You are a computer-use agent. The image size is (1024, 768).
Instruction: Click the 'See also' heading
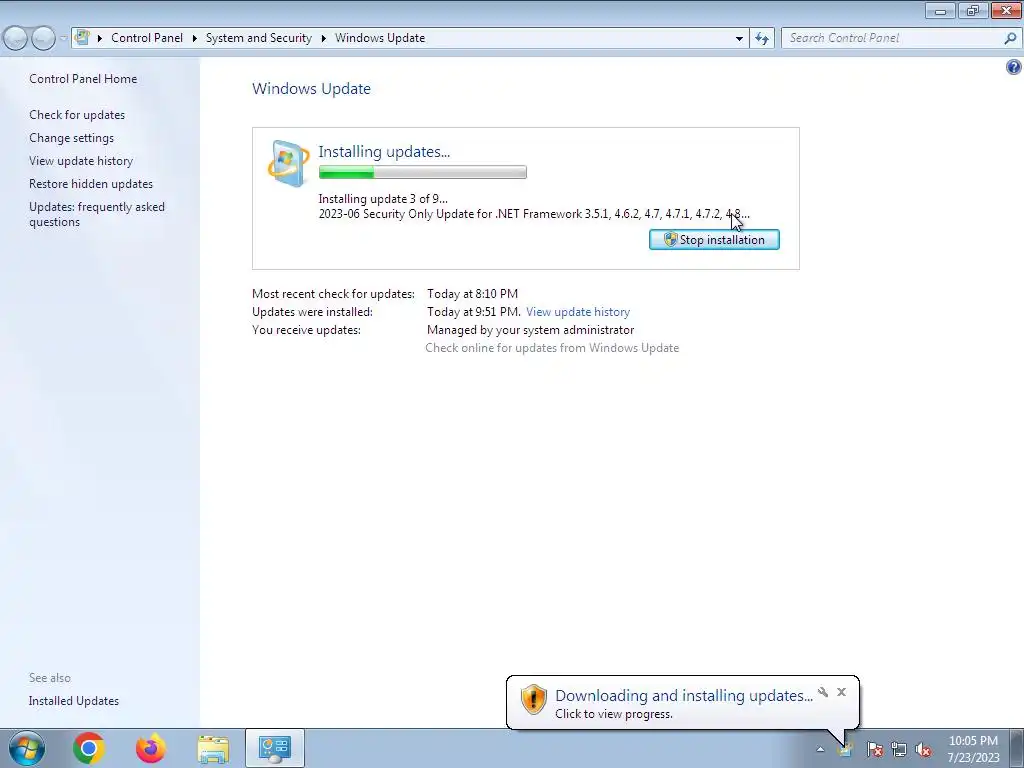(x=50, y=678)
